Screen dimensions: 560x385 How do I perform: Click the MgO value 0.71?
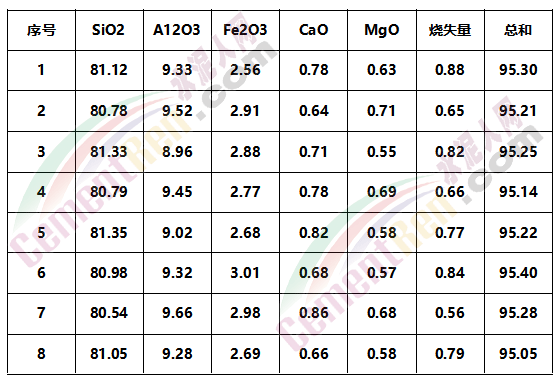pos(382,111)
